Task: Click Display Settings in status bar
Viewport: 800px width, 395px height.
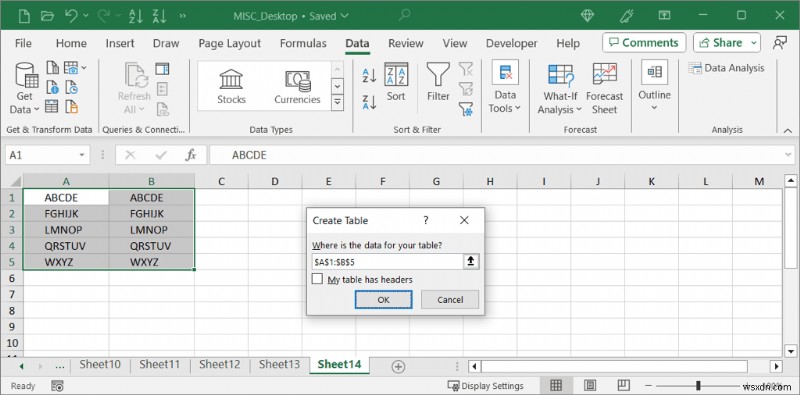Action: [x=485, y=386]
